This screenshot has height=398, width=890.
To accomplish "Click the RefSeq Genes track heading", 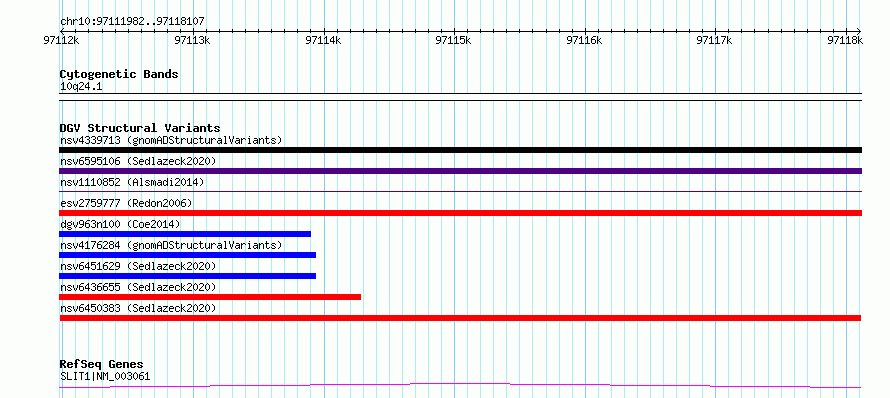I will (x=101, y=365).
